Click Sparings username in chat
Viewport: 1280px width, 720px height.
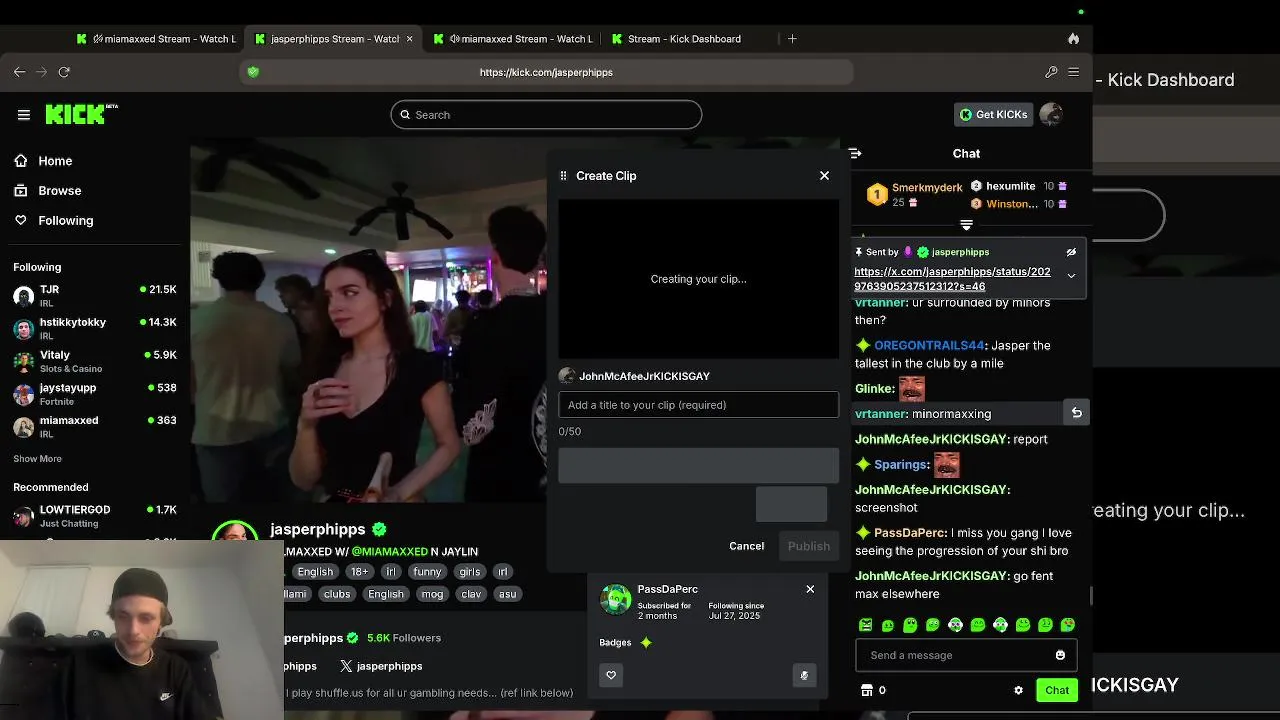coord(901,465)
